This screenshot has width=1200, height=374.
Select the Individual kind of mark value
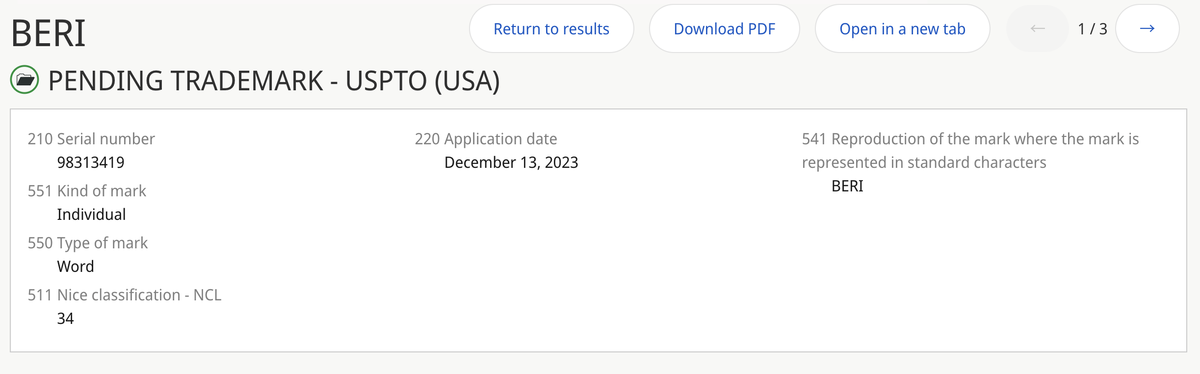tap(91, 214)
